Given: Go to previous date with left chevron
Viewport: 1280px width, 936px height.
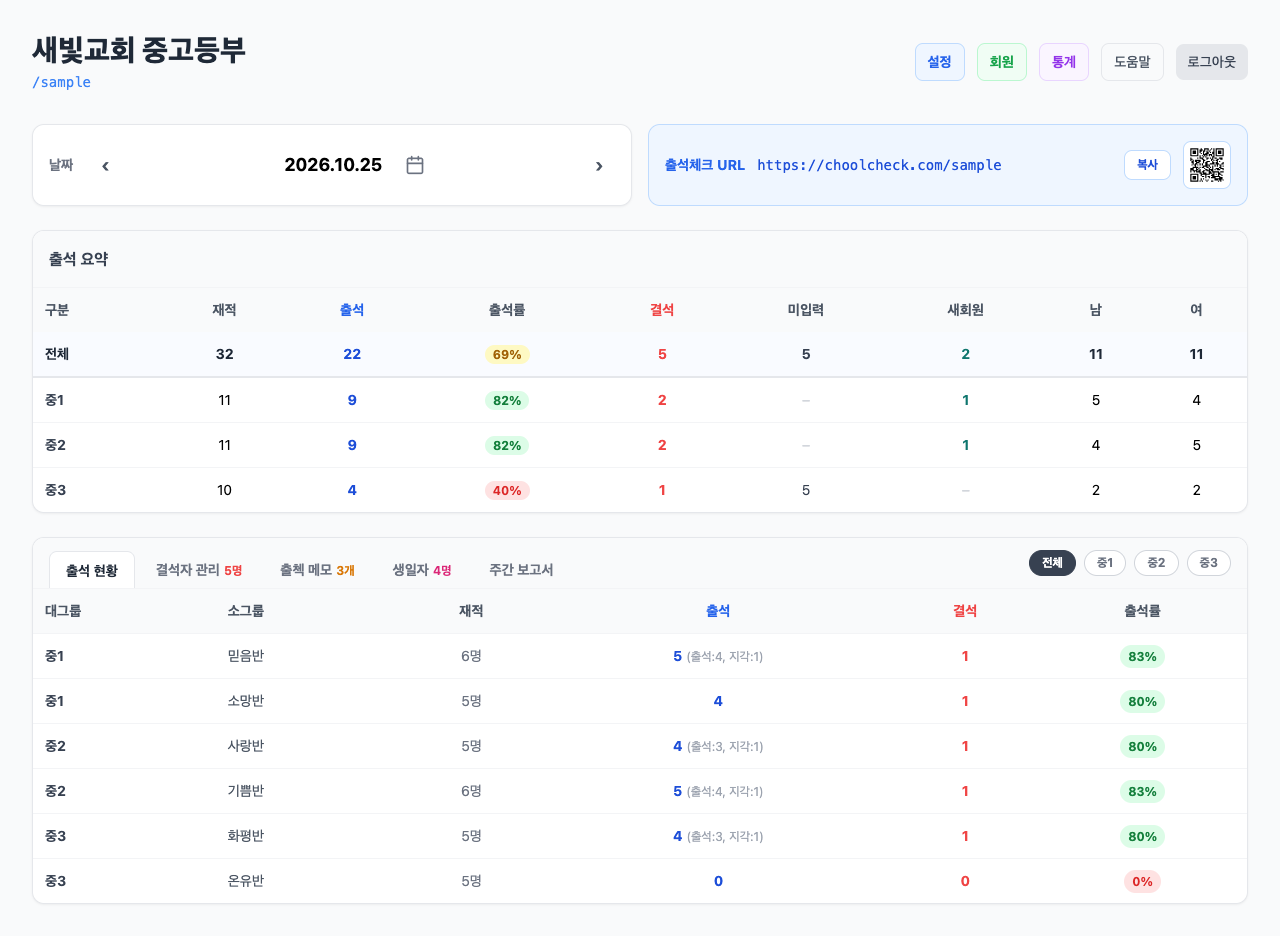Looking at the screenshot, I should click(x=105, y=165).
